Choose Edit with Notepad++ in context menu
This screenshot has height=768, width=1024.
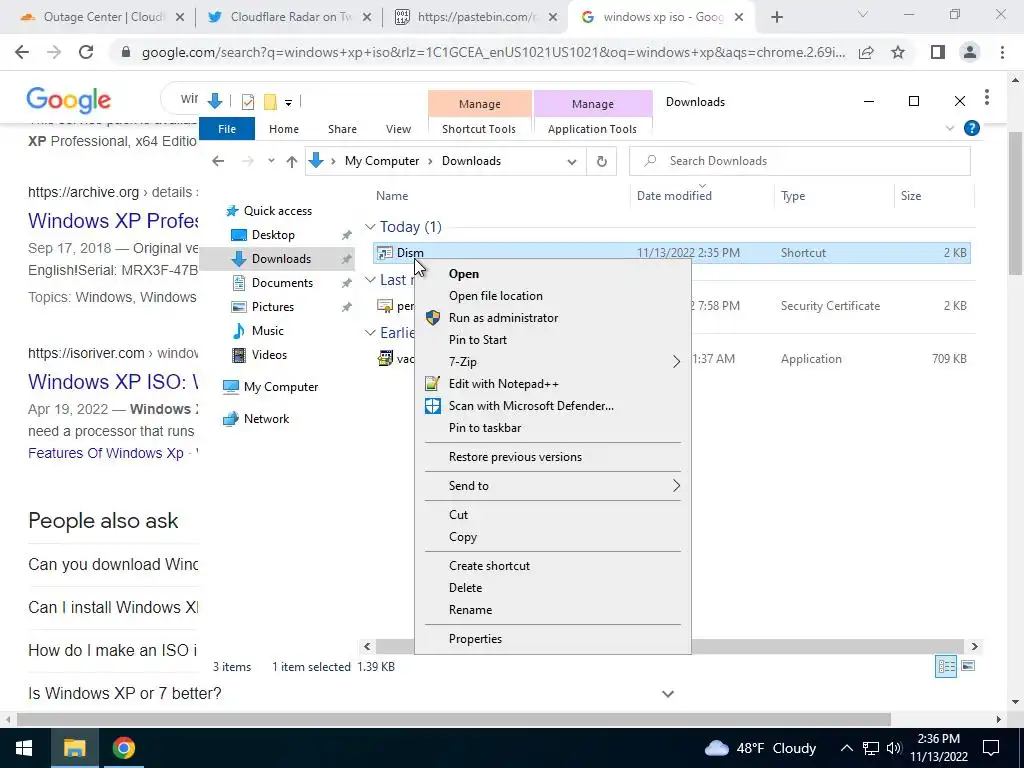552,384
